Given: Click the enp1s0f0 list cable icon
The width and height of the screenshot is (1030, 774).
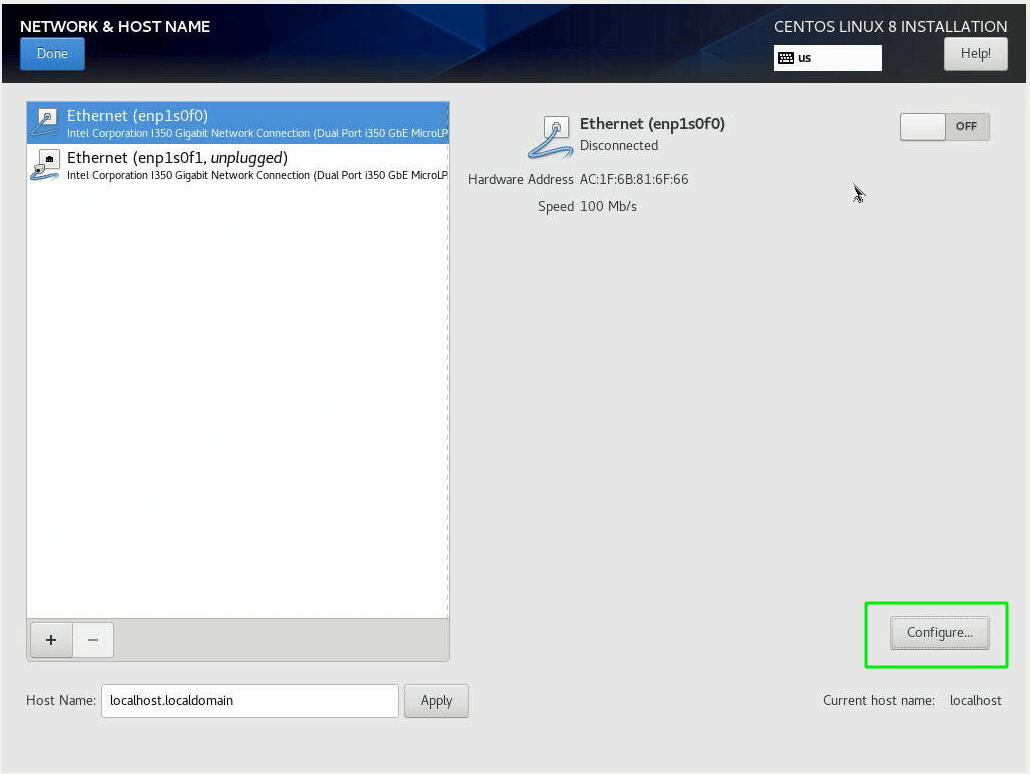Looking at the screenshot, I should [45, 122].
